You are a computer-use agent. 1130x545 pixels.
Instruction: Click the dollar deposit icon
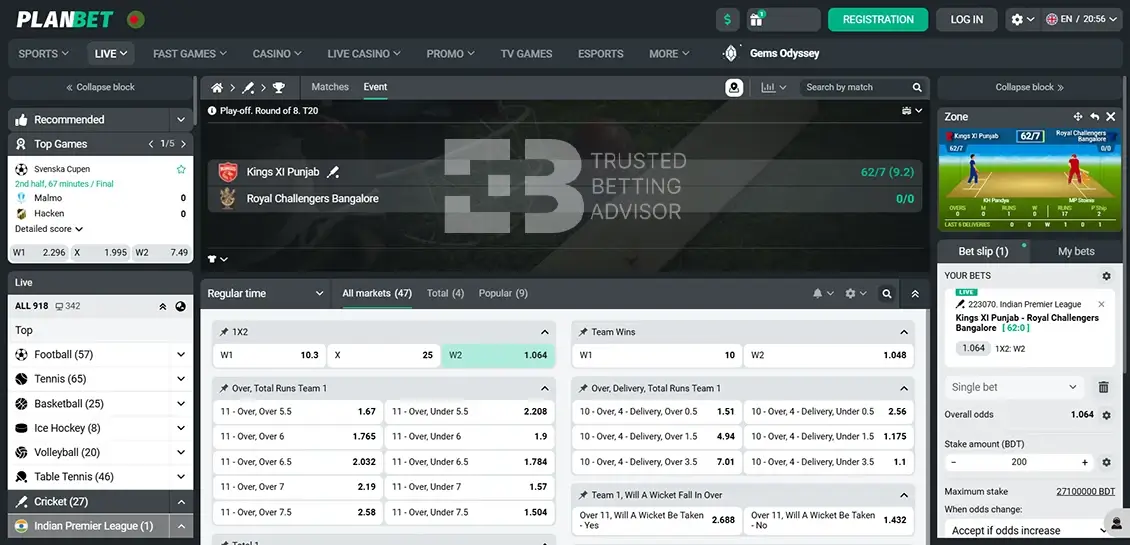727,19
